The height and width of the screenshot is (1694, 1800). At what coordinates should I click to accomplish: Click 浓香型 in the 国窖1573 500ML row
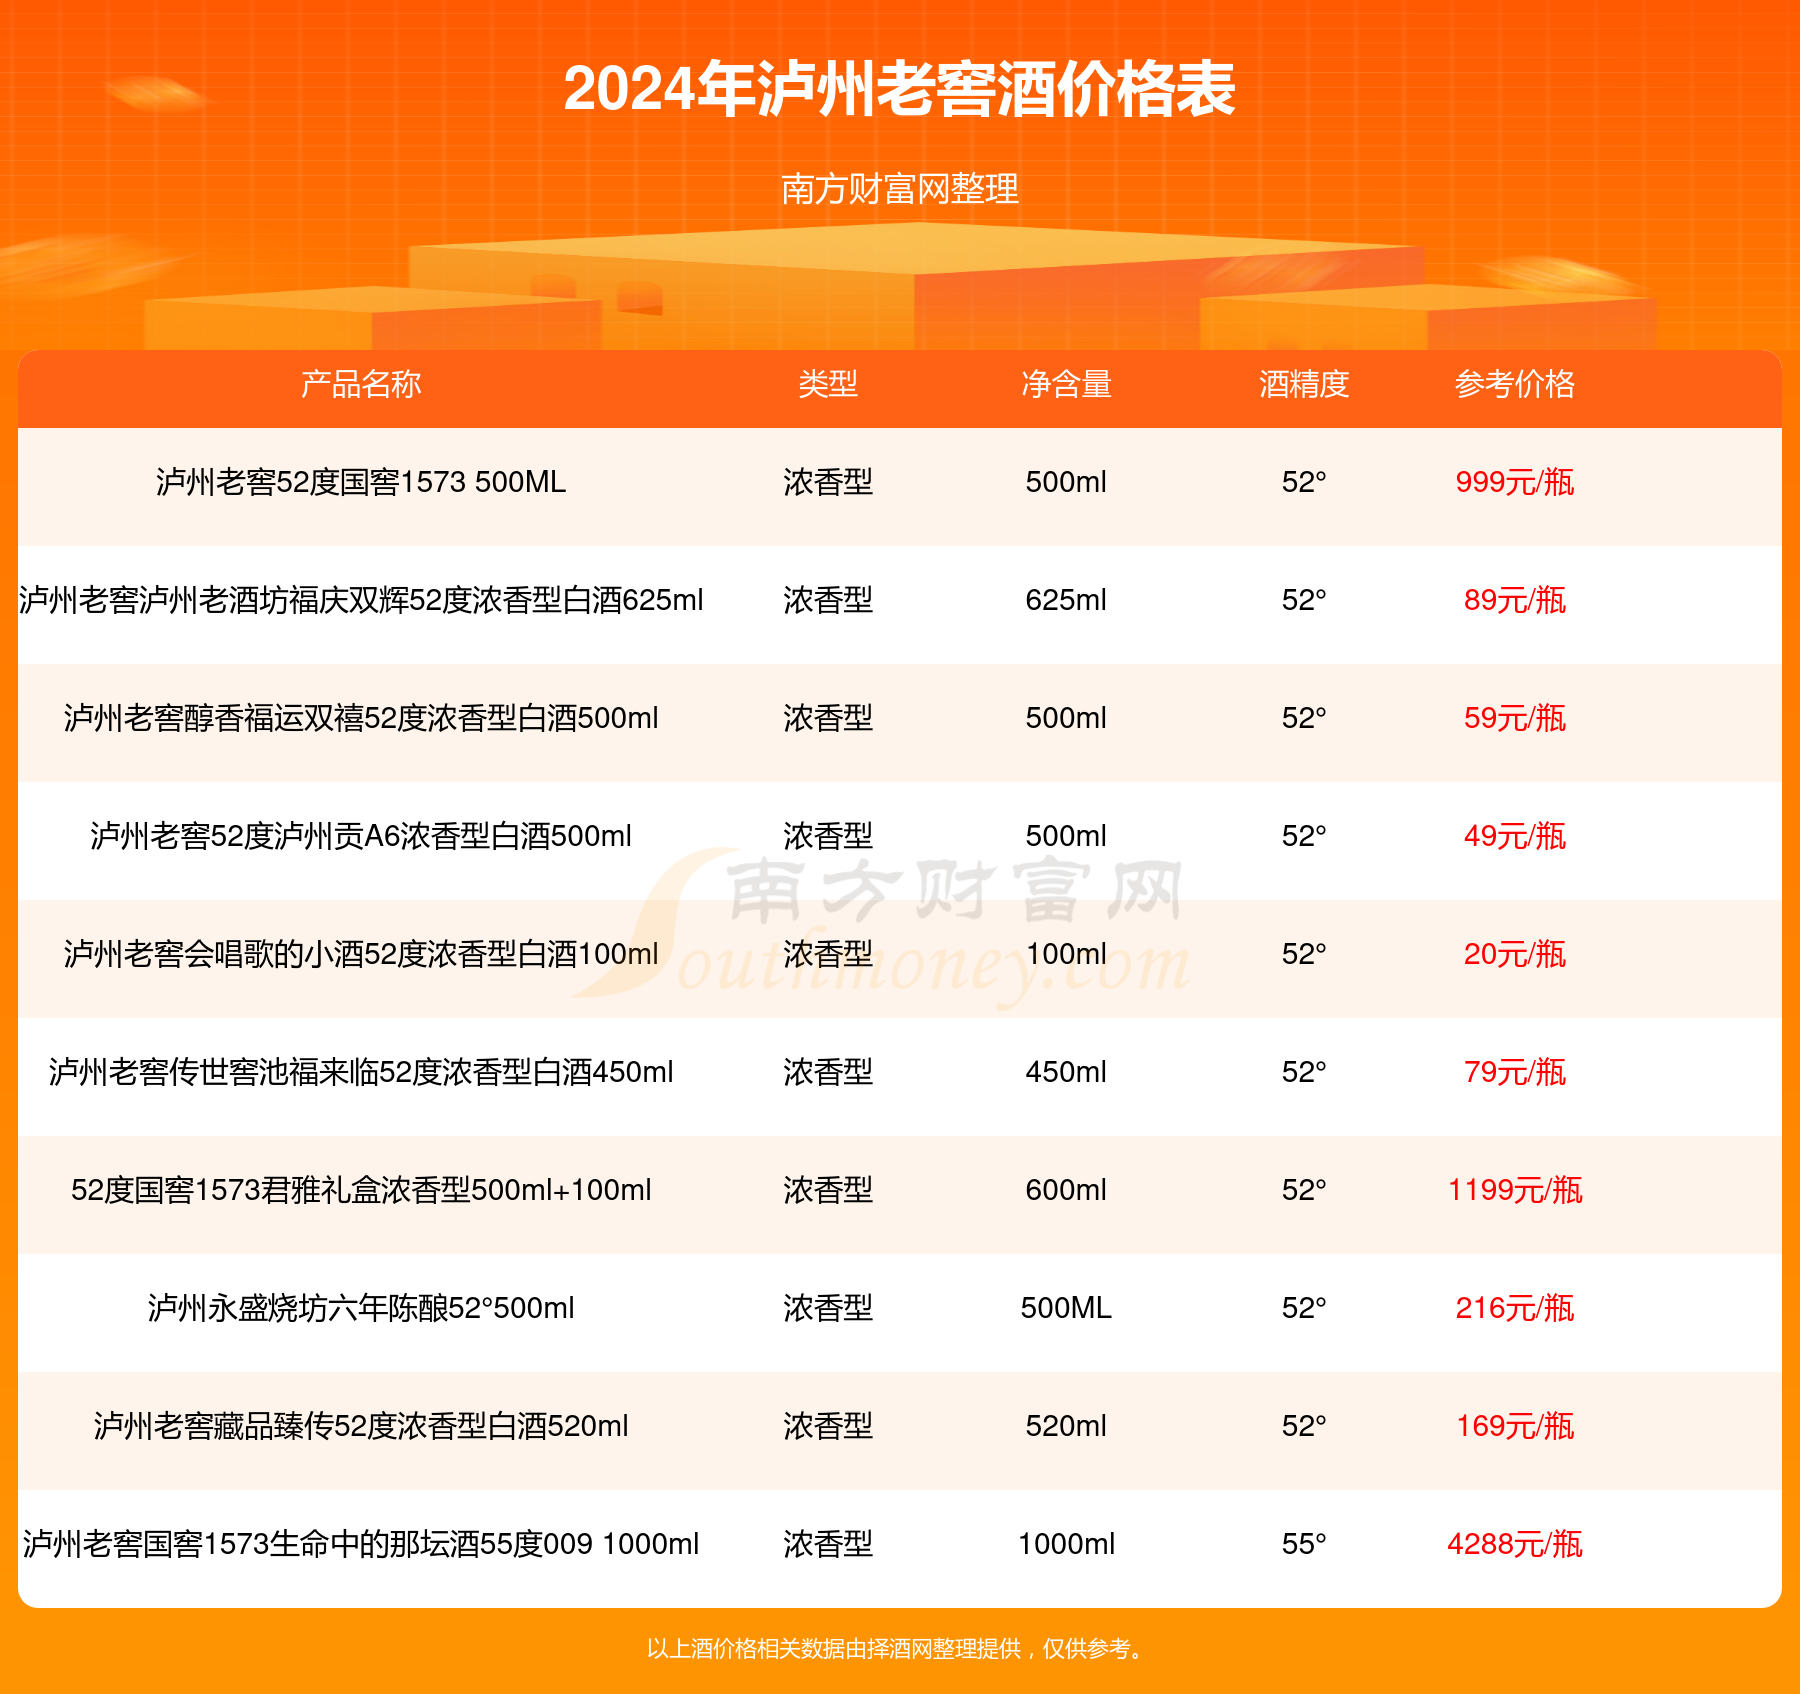tap(828, 482)
